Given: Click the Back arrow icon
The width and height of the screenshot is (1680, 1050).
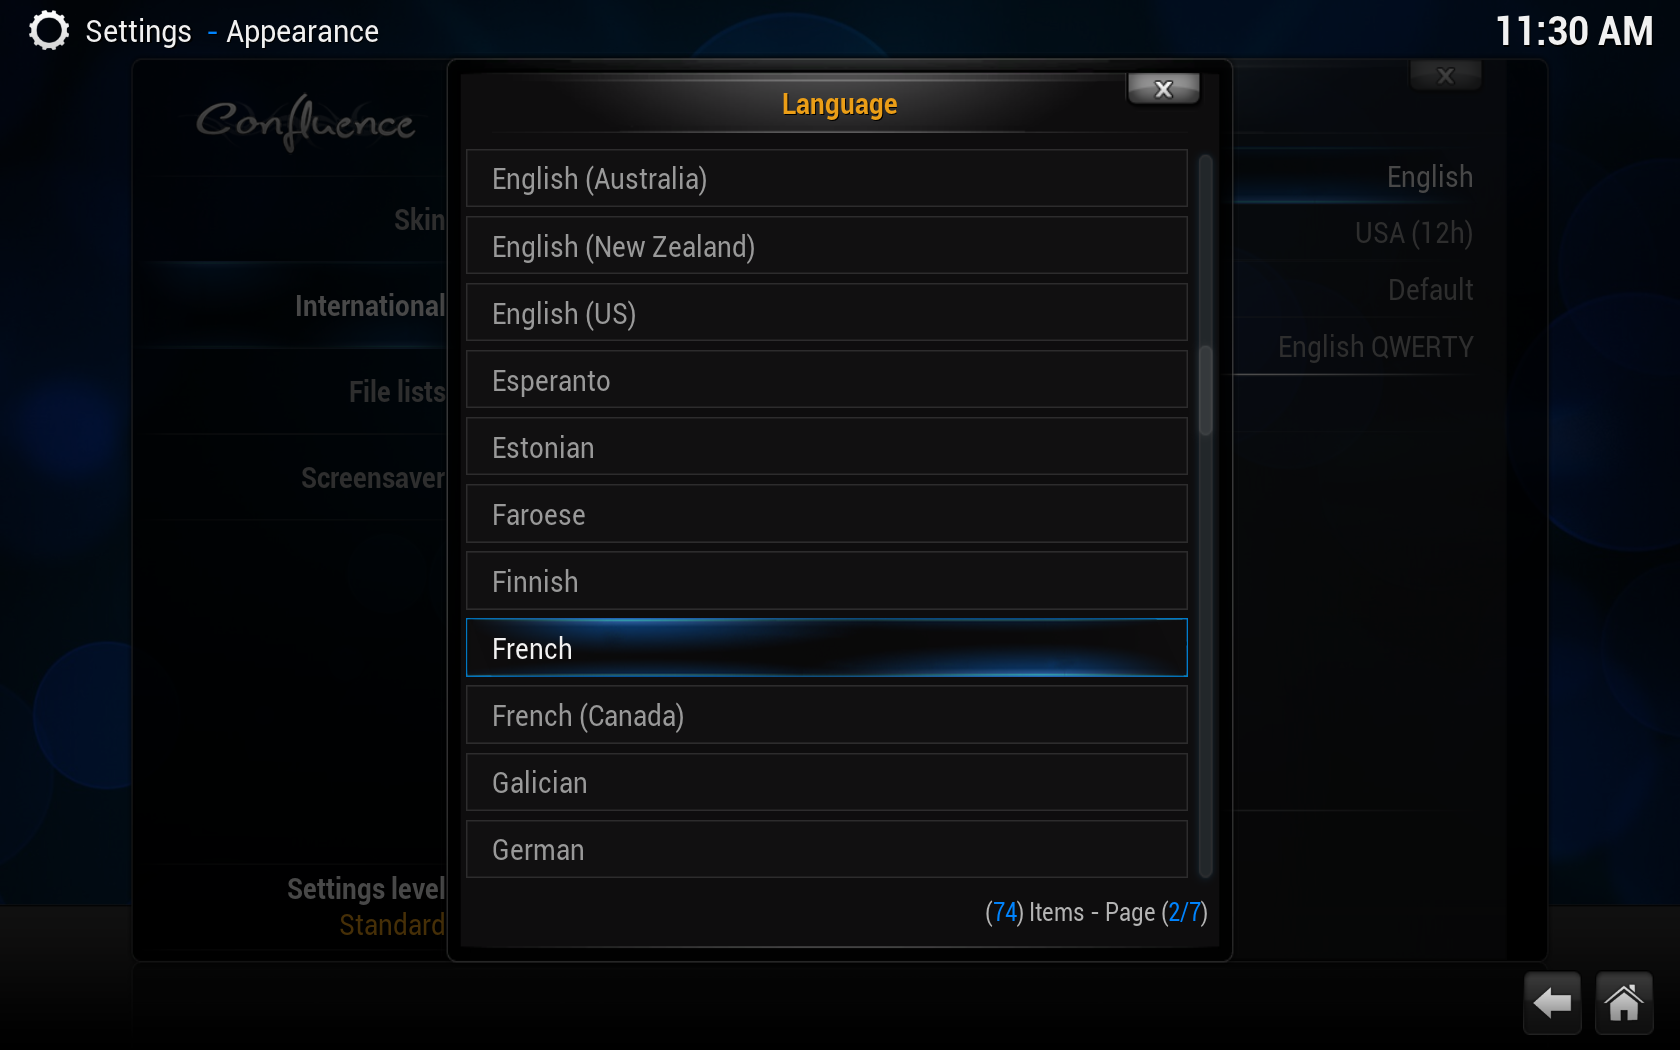Looking at the screenshot, I should click(1552, 1002).
